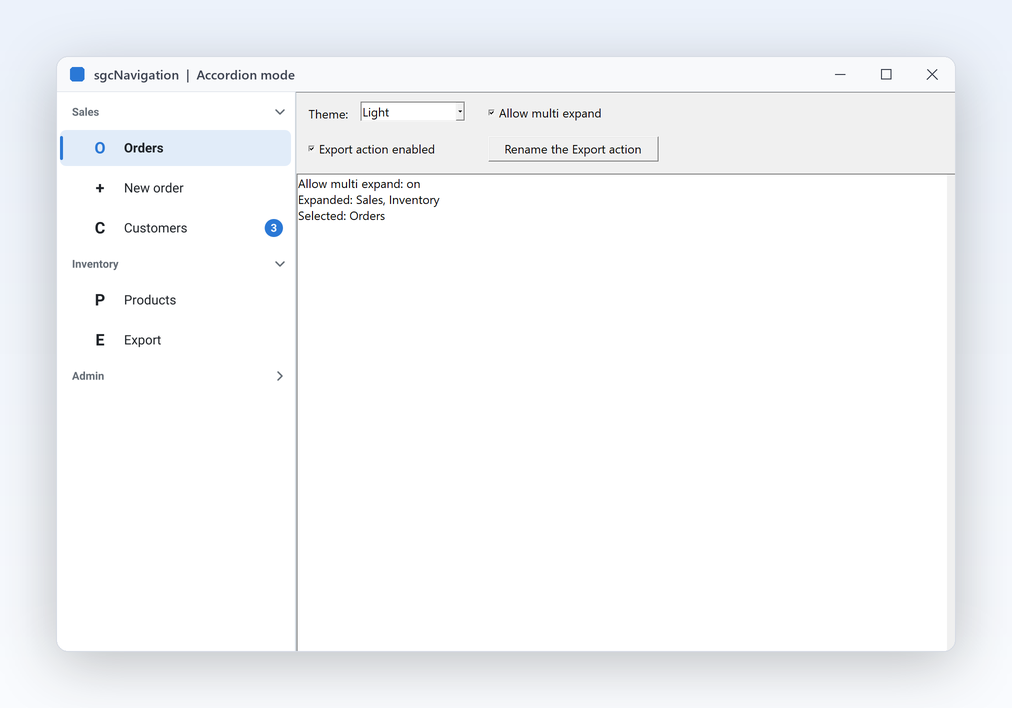
Task: Open New order navigation item
Action: click(176, 188)
